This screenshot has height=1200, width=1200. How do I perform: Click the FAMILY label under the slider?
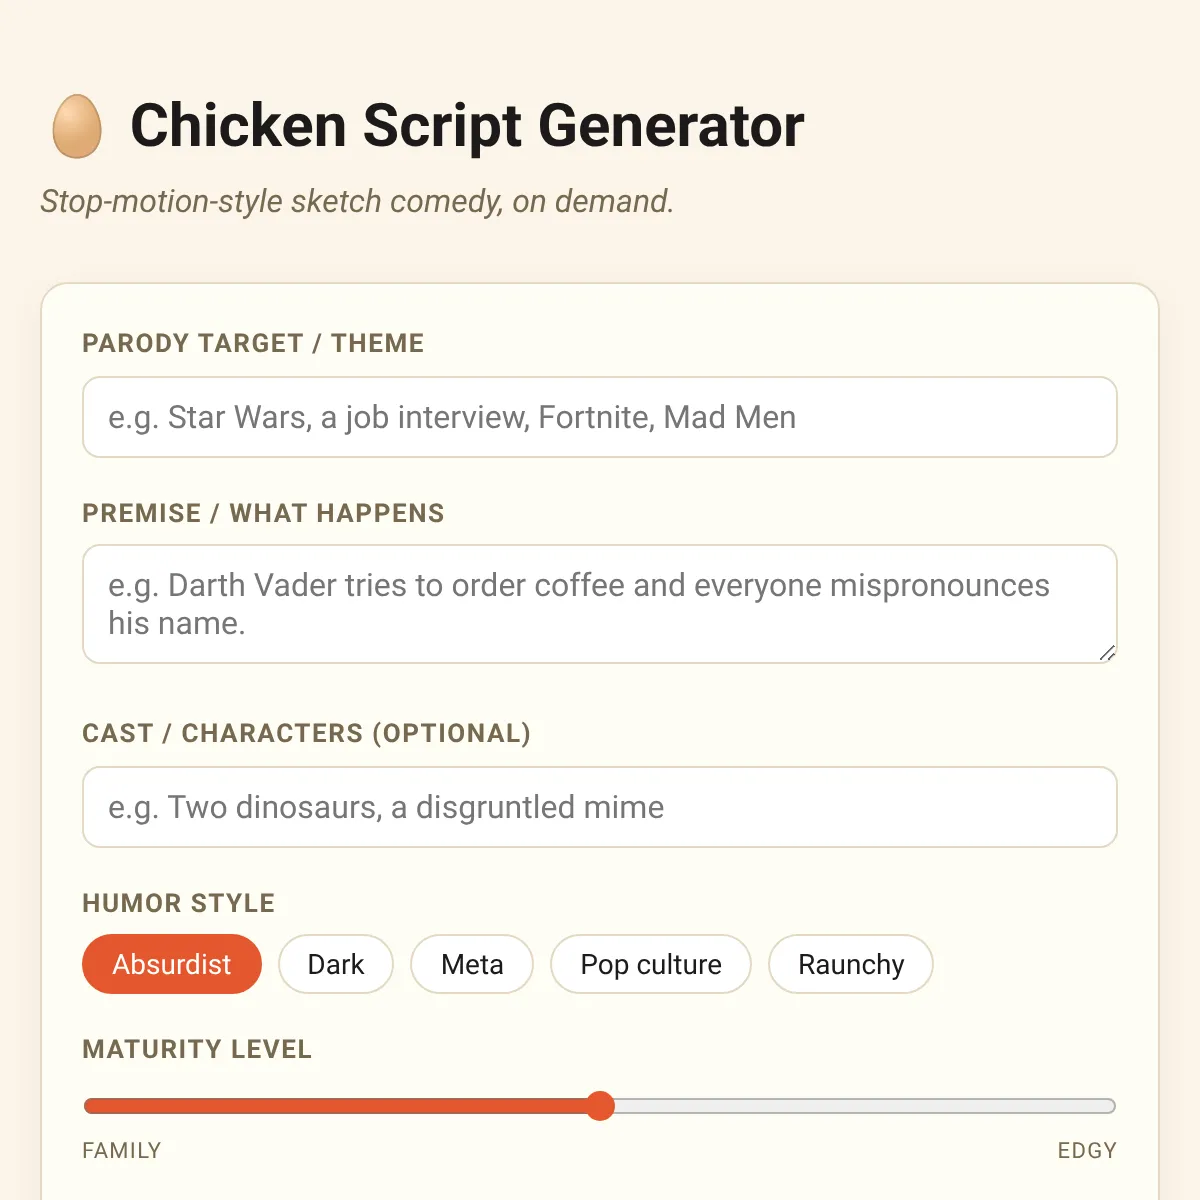[x=122, y=1150]
